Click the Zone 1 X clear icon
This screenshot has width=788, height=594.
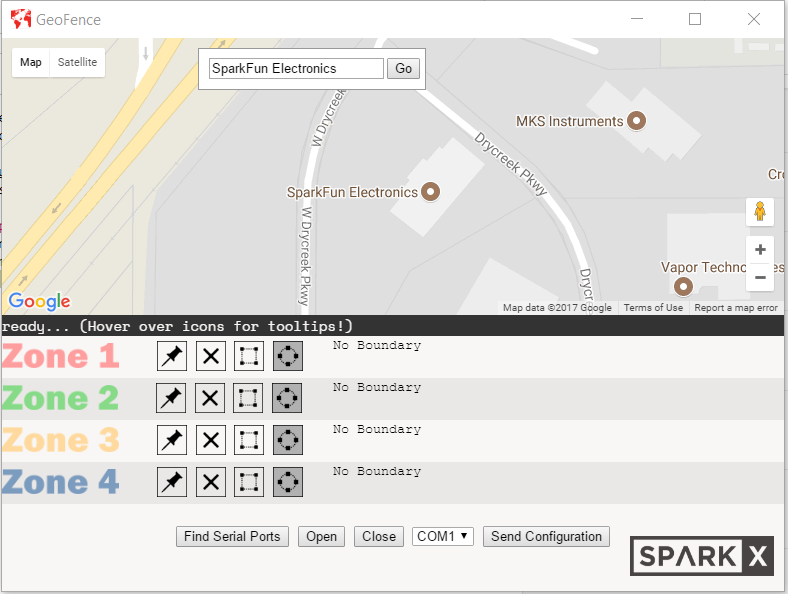(211, 356)
